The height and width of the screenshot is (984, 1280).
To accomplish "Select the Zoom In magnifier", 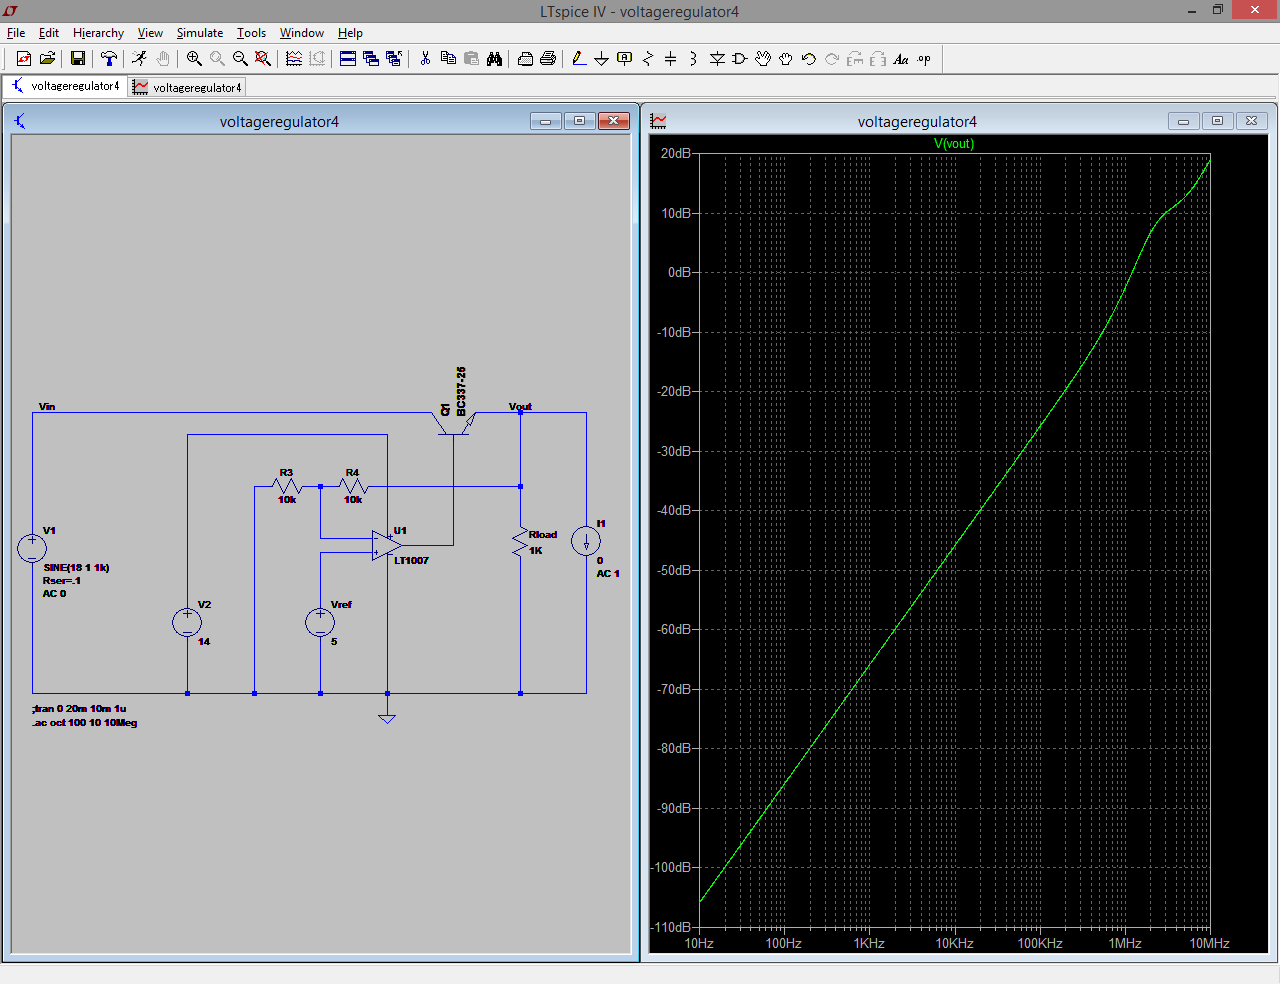I will tap(194, 59).
